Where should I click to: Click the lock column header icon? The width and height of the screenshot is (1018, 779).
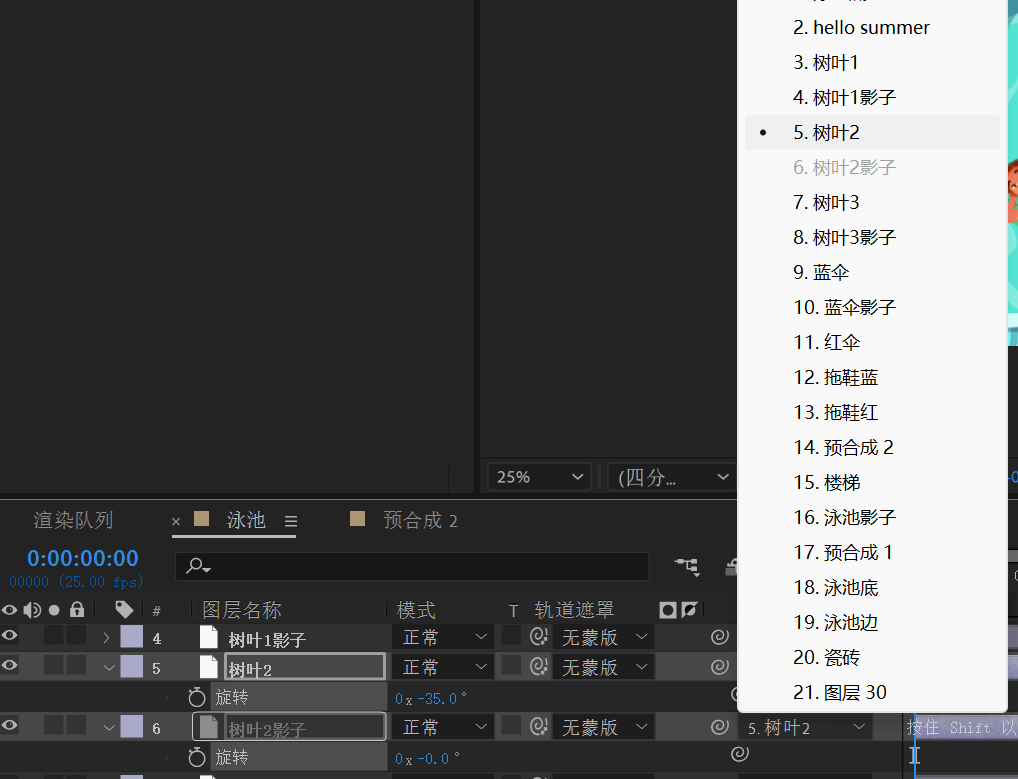click(x=77, y=609)
